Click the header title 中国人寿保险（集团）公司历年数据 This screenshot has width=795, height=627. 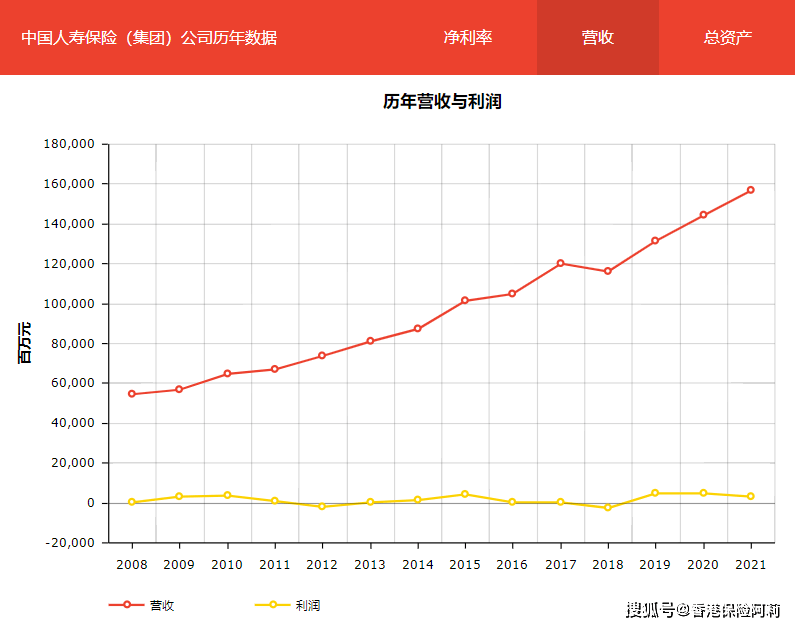[x=149, y=38]
